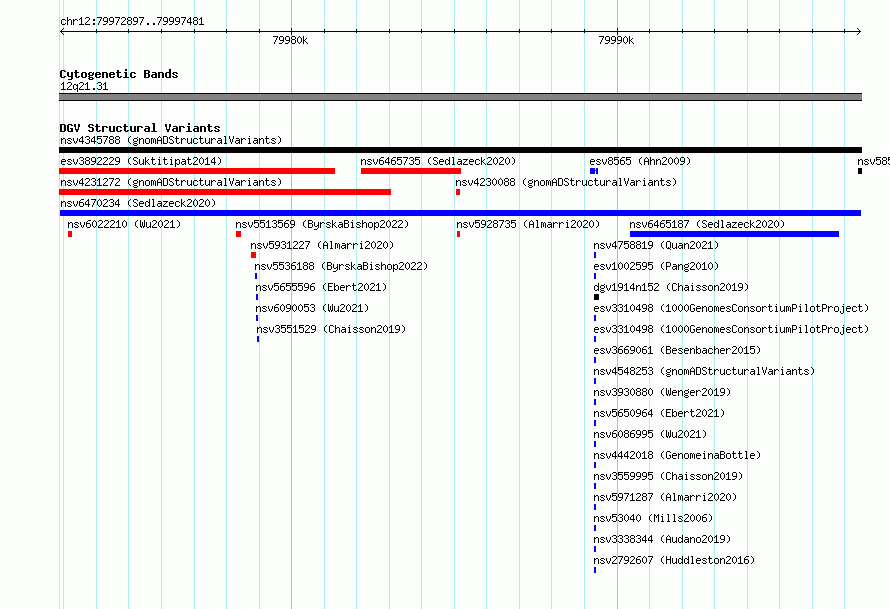The height and width of the screenshot is (609, 890).
Task: Open variant nsv4231272 (gnomADStructuralVariants) label
Action: click(171, 182)
